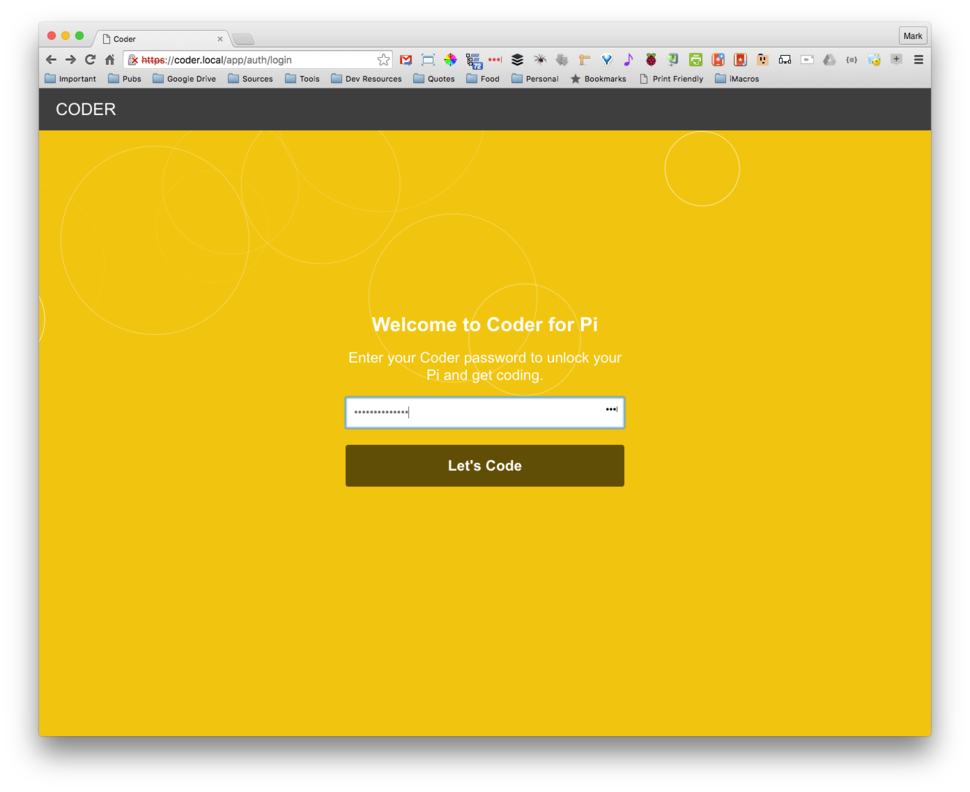Click the CODER logo in the header
The height and width of the screenshot is (792, 970).
pyautogui.click(x=86, y=110)
